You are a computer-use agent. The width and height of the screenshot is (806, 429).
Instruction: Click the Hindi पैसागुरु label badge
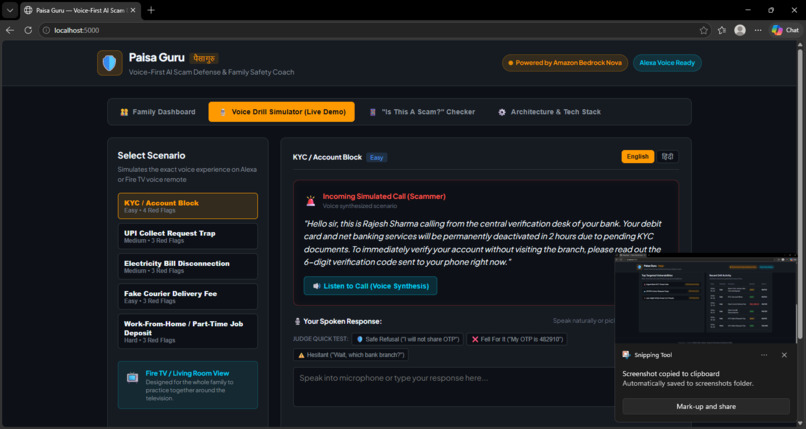[x=204, y=58]
